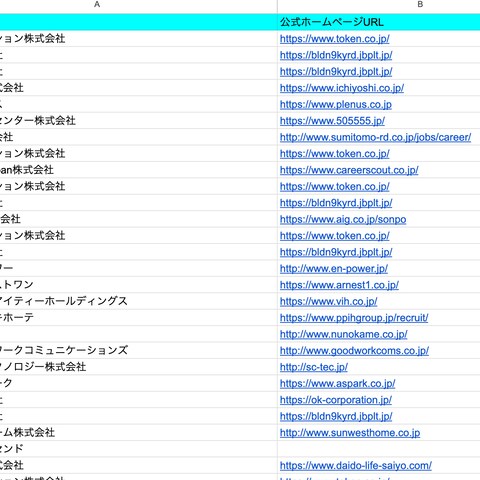The image size is (480, 480).
Task: Open the www.nunokame.co.jp link
Action: 344,334
